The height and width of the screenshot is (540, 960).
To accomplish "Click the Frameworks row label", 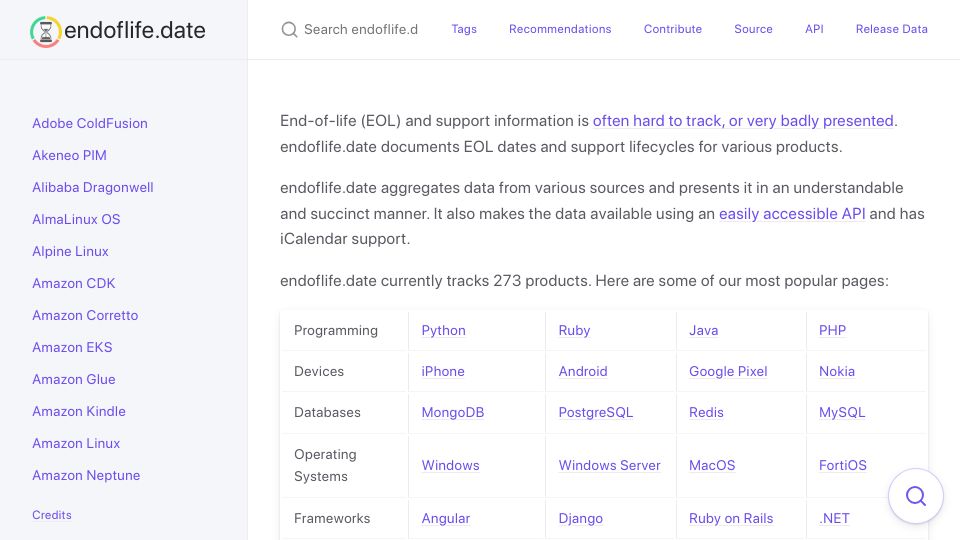I will pyautogui.click(x=332, y=518).
